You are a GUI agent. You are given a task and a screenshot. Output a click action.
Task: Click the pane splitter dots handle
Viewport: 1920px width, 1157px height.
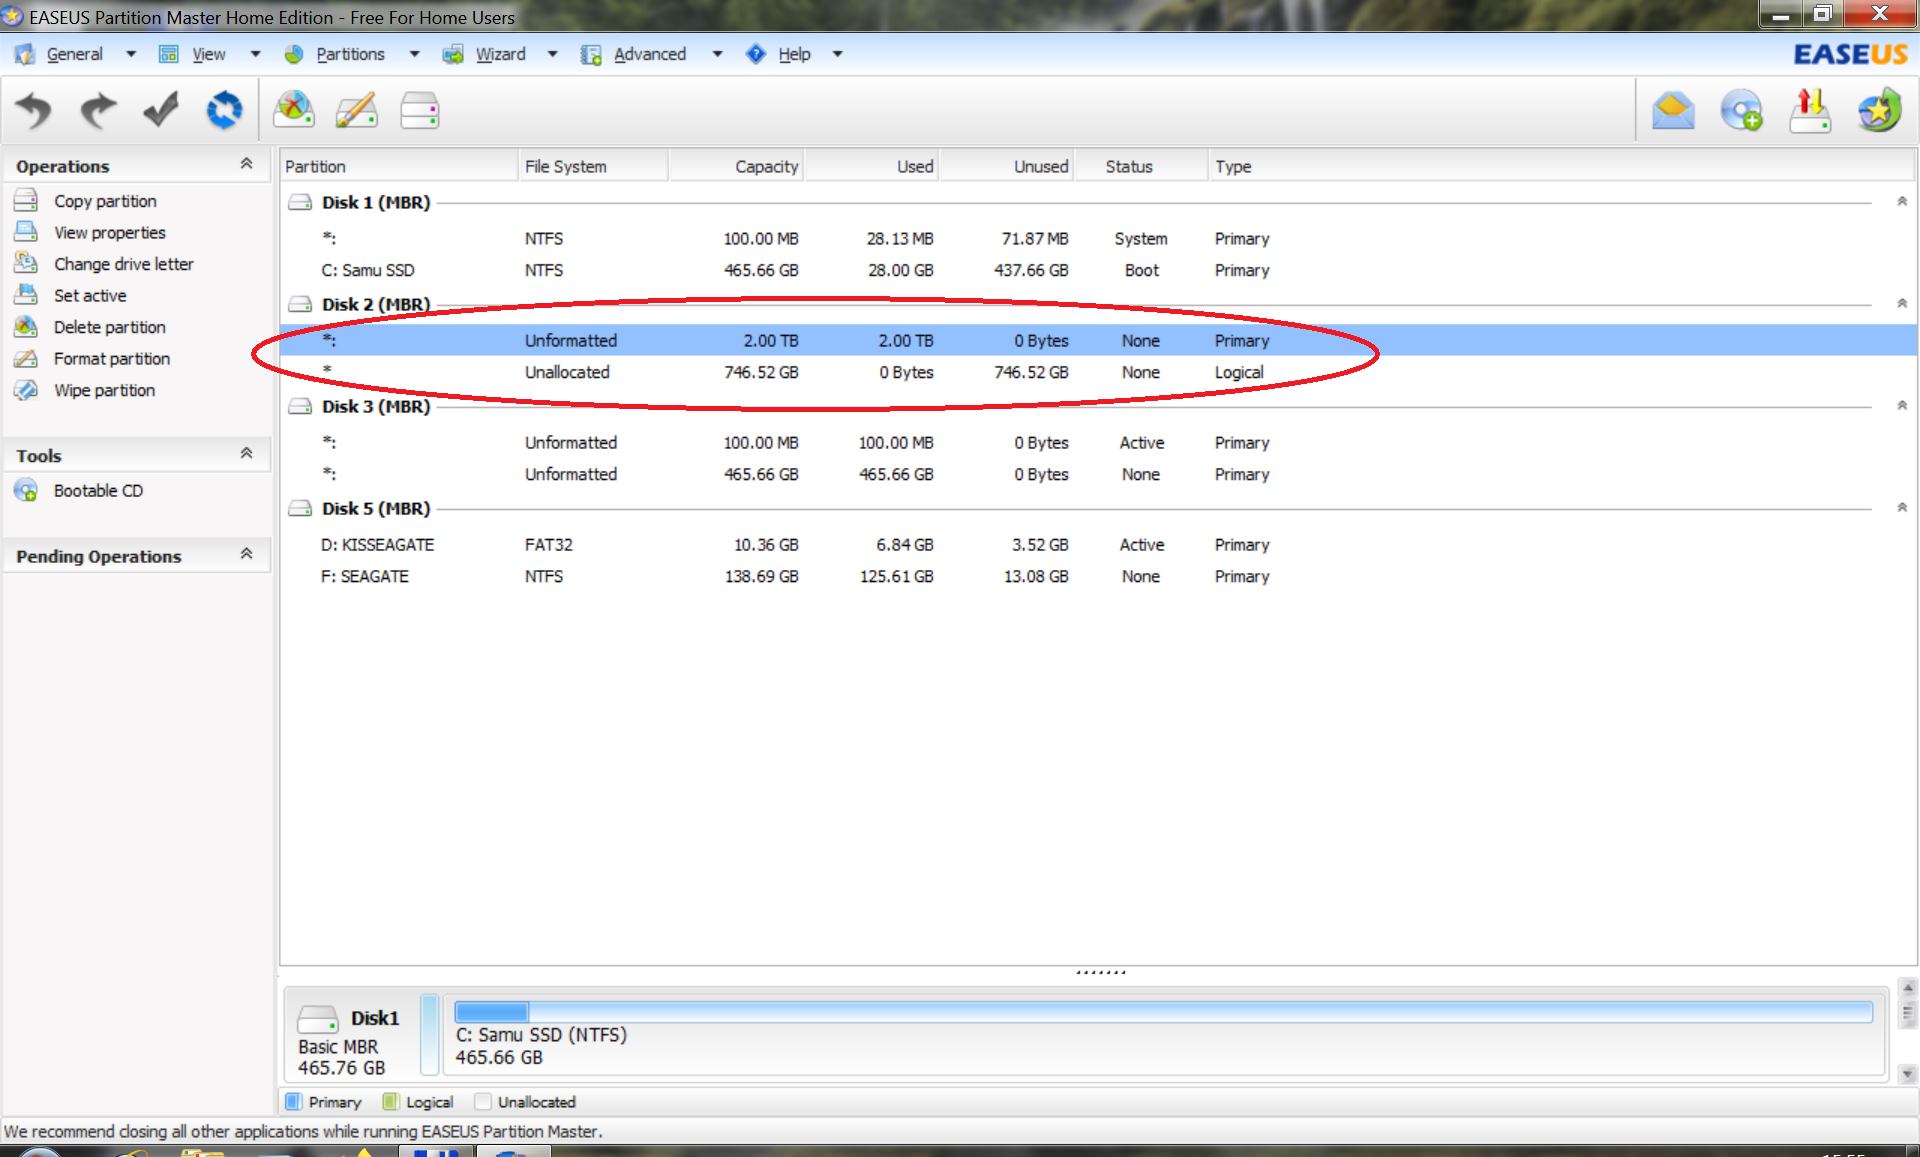[1100, 971]
